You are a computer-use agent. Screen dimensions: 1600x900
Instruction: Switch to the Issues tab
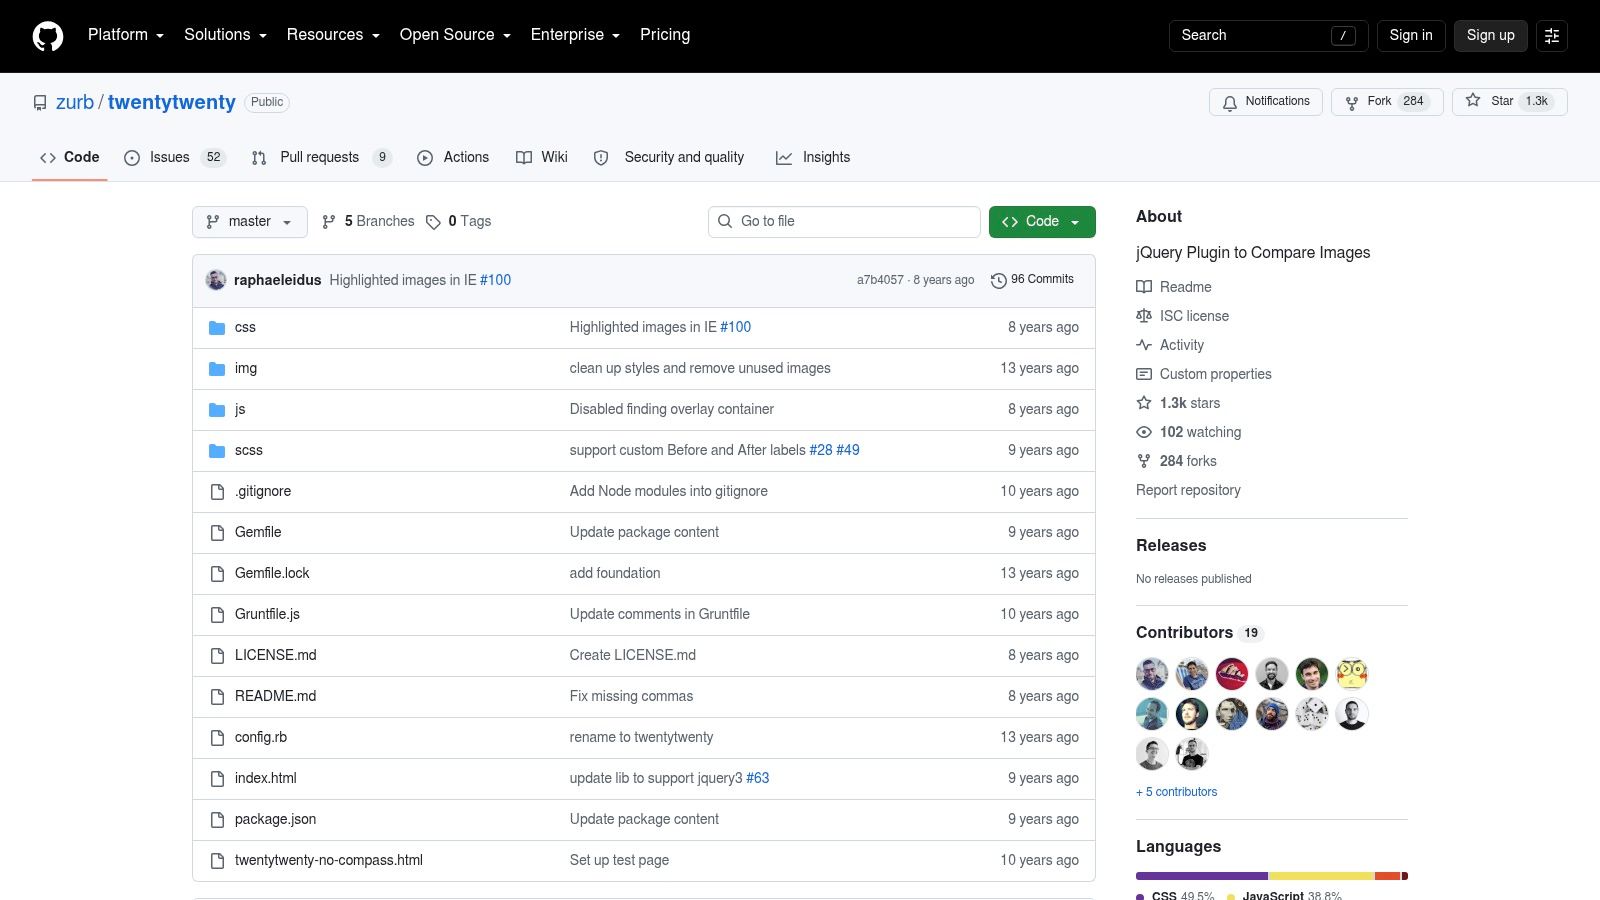[x=175, y=158]
